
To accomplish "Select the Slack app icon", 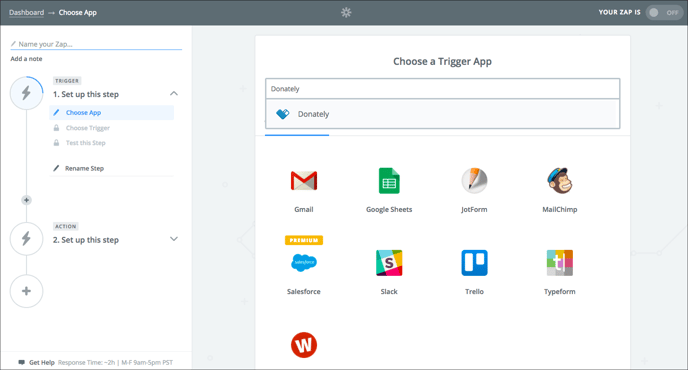I will point(389,262).
